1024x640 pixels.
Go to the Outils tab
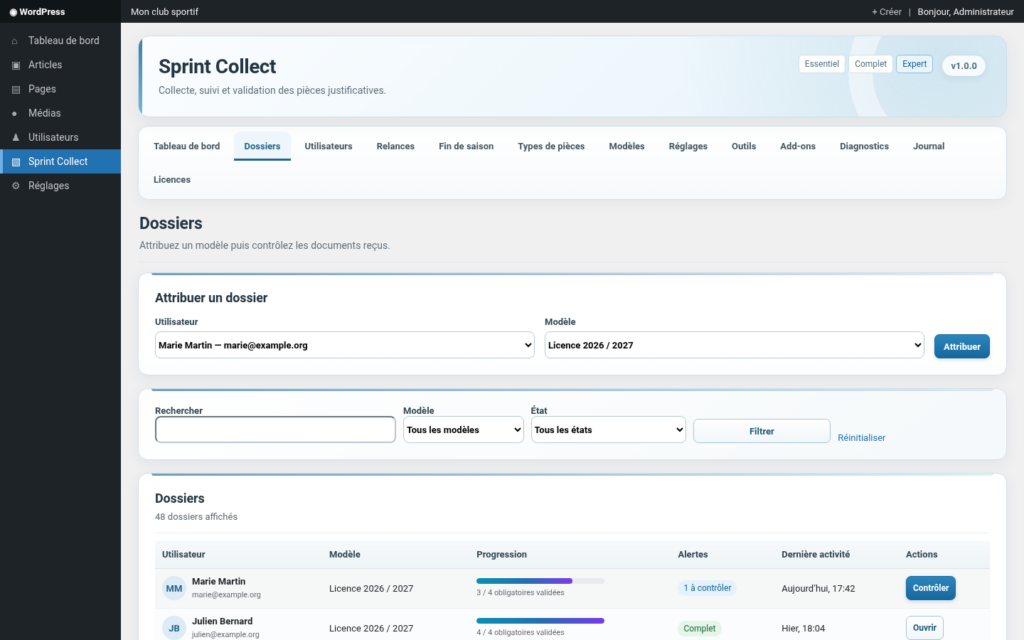coord(743,146)
